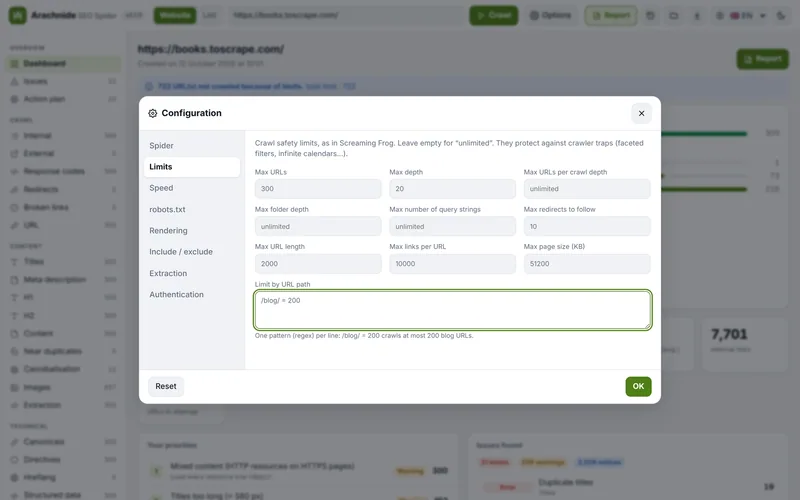The image size is (800, 500).
Task: Open the Spider configuration tab
Action: coord(192,145)
